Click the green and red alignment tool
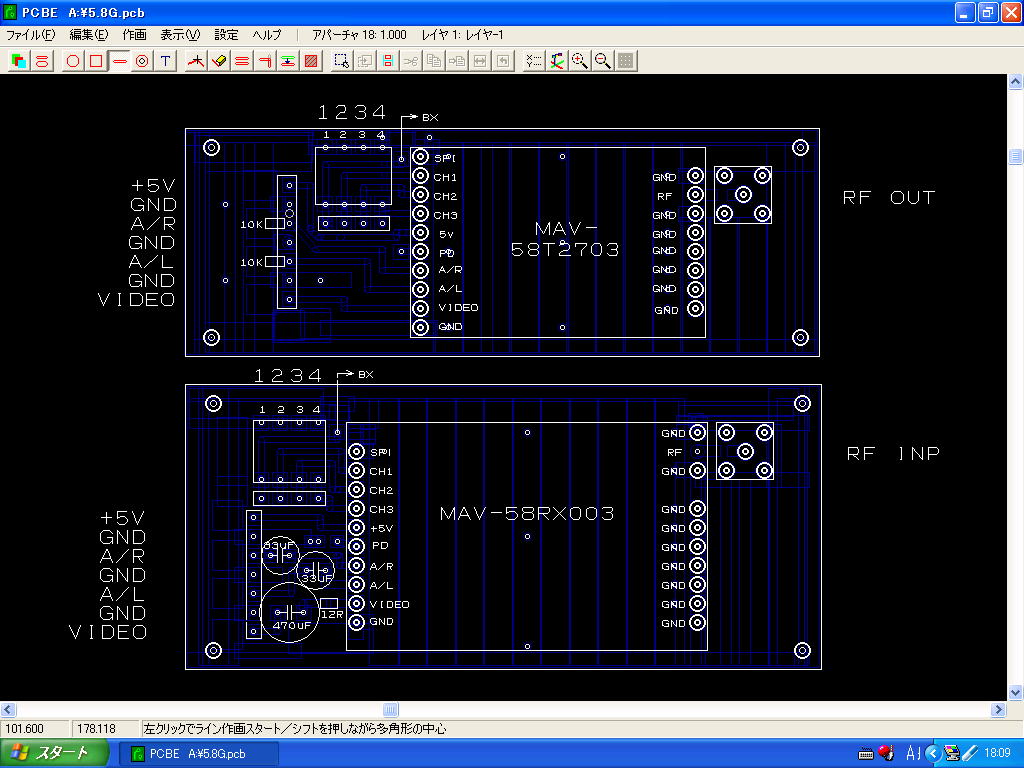The height and width of the screenshot is (768, 1024). coord(288,61)
